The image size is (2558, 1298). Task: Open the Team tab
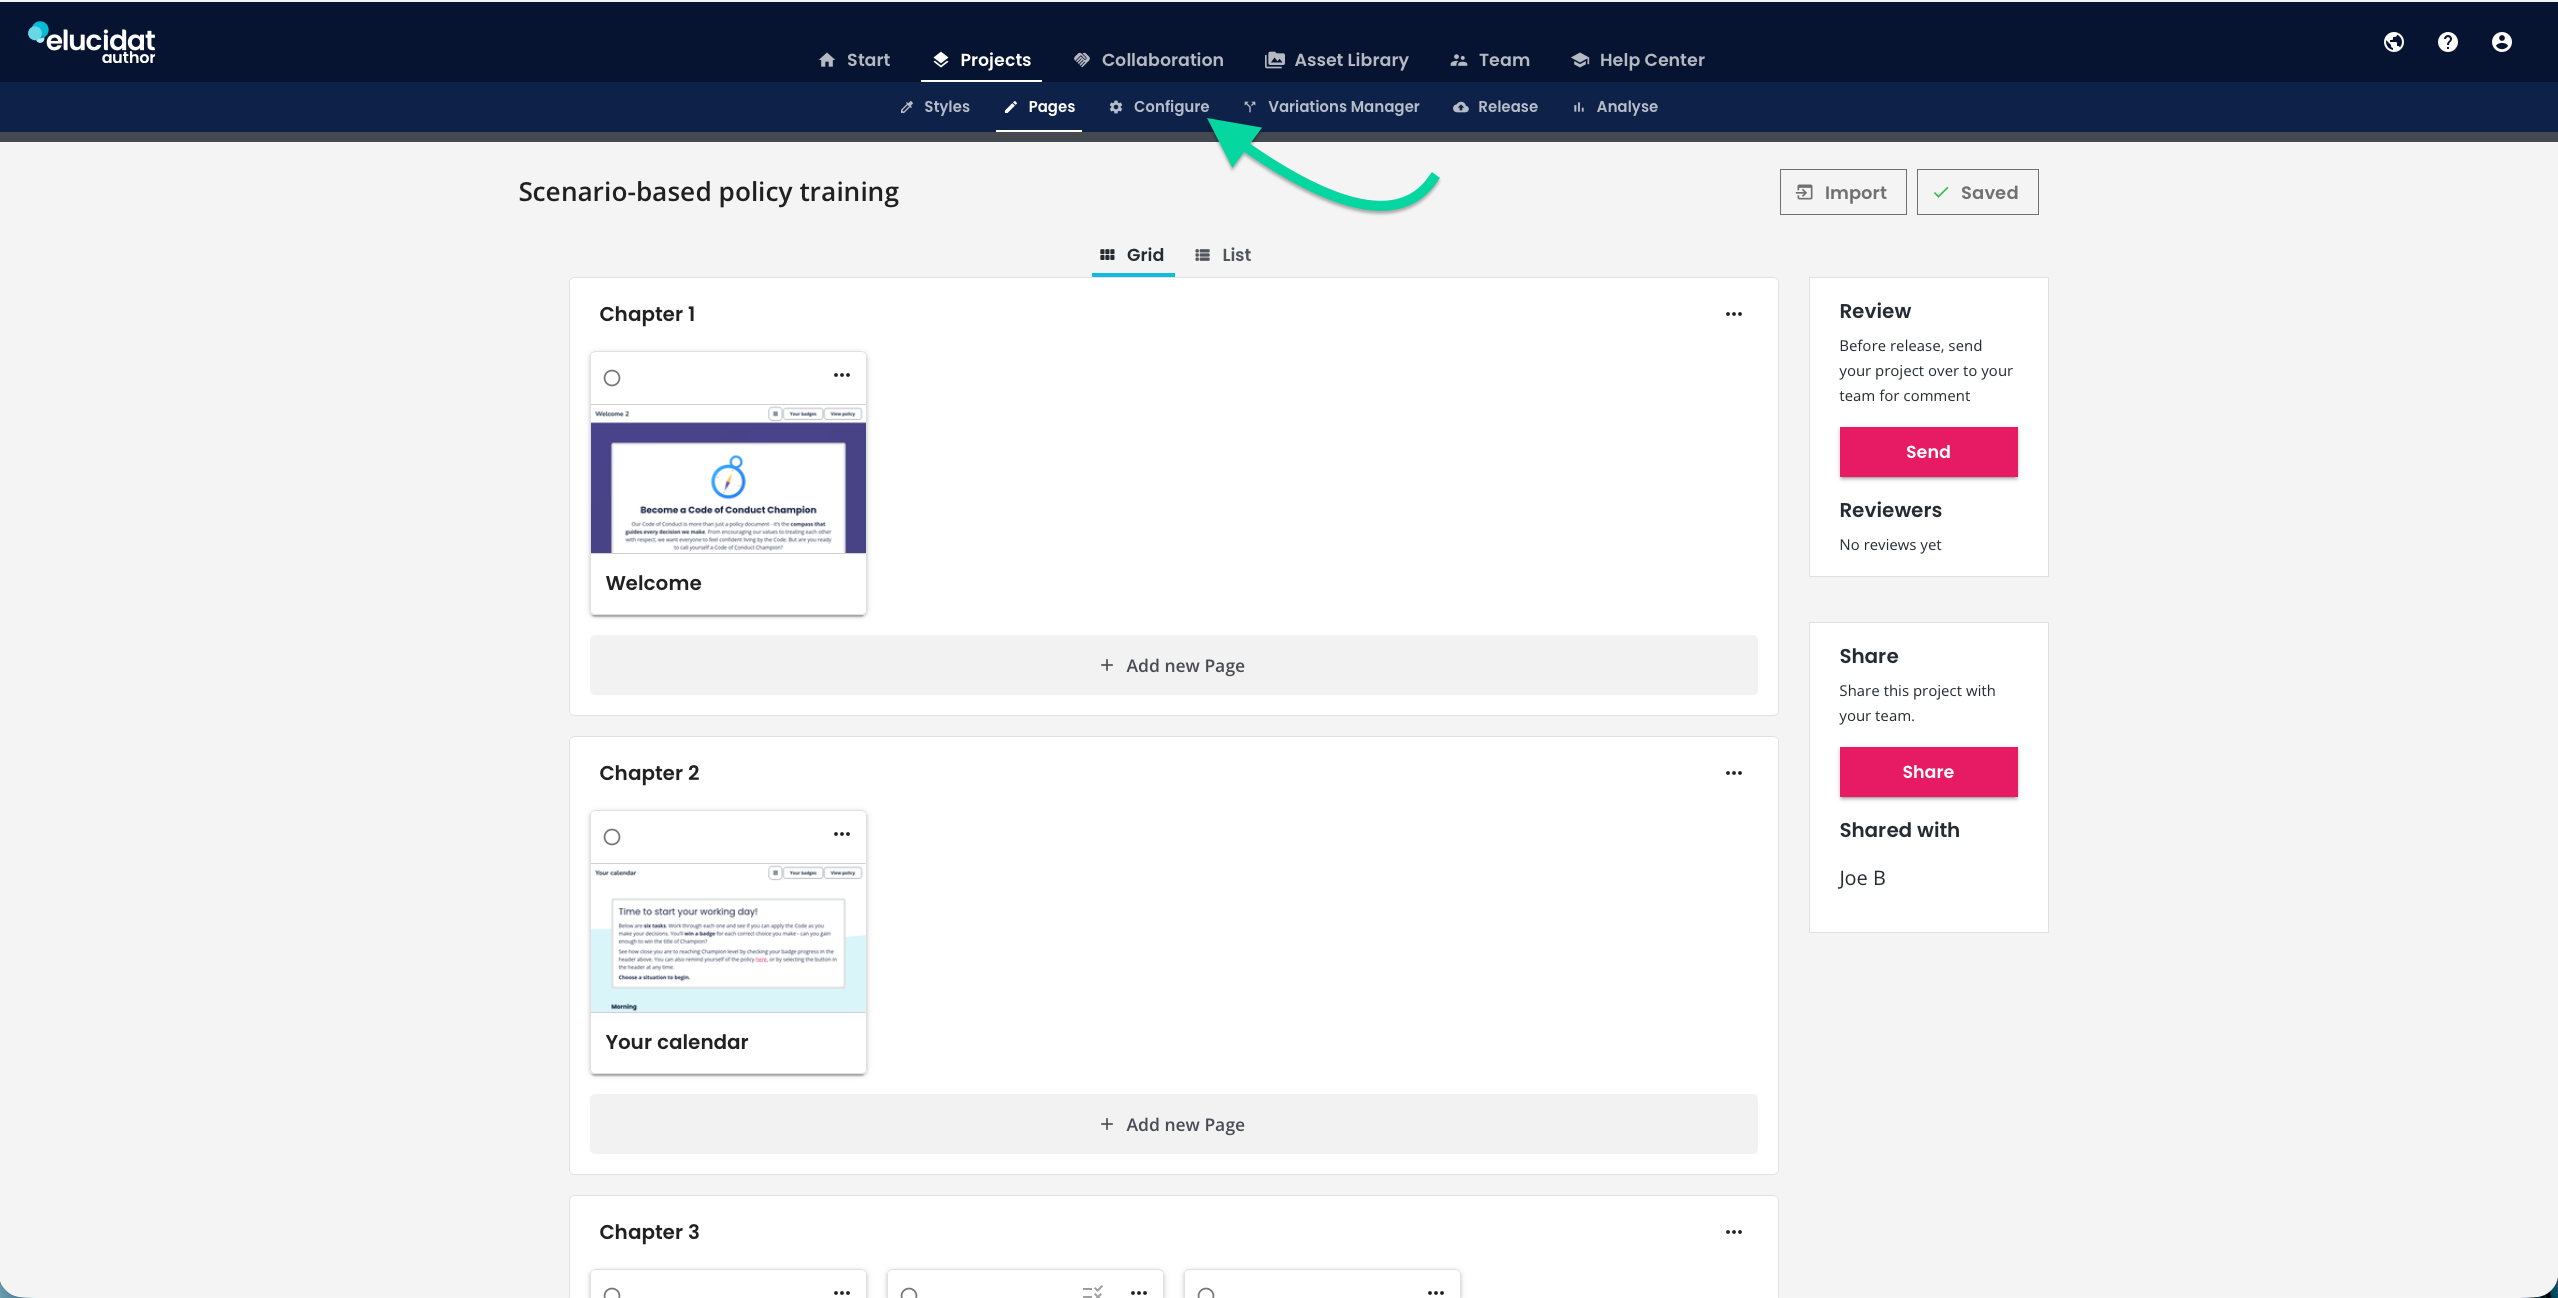[x=1490, y=60]
